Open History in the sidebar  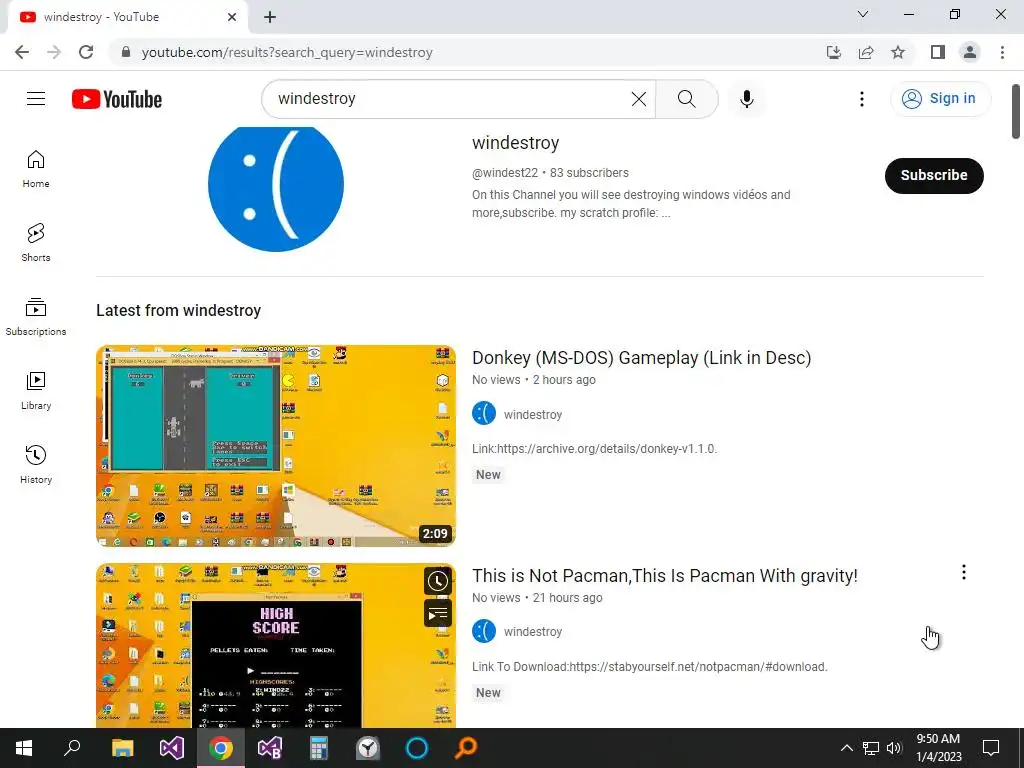click(x=36, y=464)
